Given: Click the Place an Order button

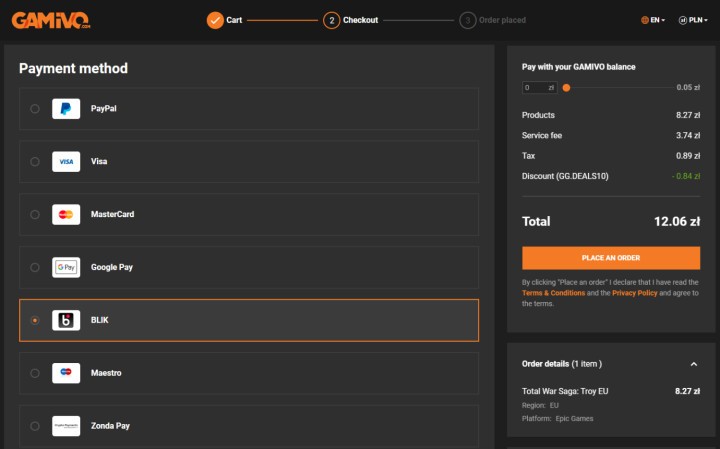Looking at the screenshot, I should pos(611,258).
